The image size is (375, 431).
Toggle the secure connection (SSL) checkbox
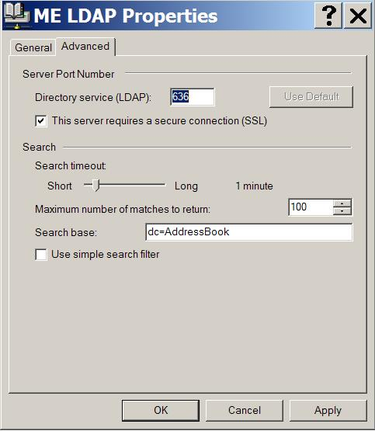tap(41, 121)
